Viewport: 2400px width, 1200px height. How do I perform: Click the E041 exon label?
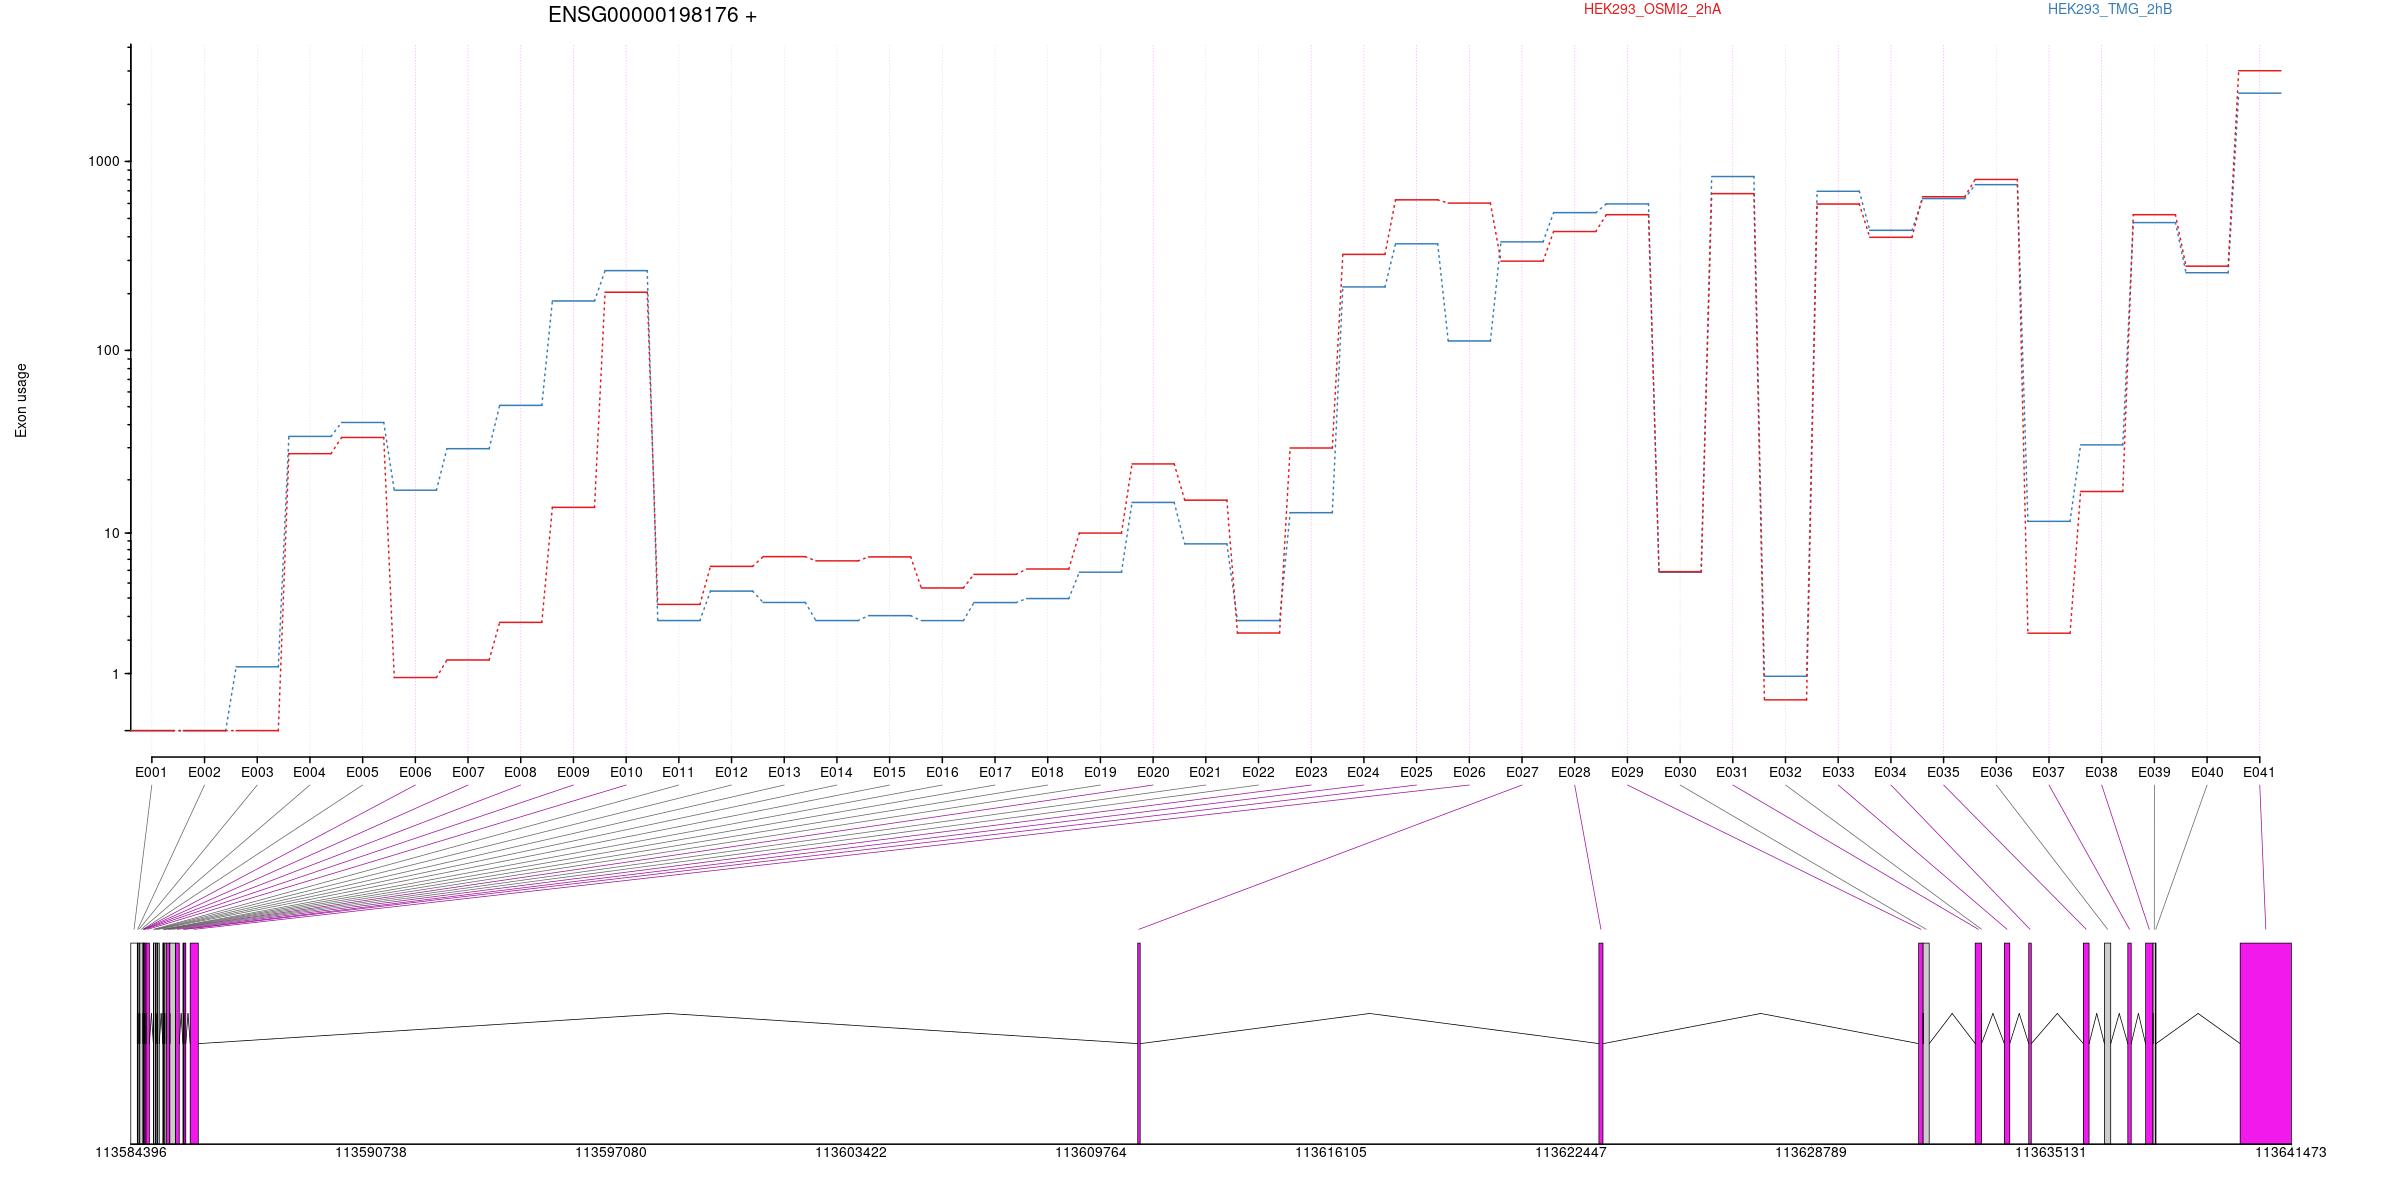(x=2259, y=772)
